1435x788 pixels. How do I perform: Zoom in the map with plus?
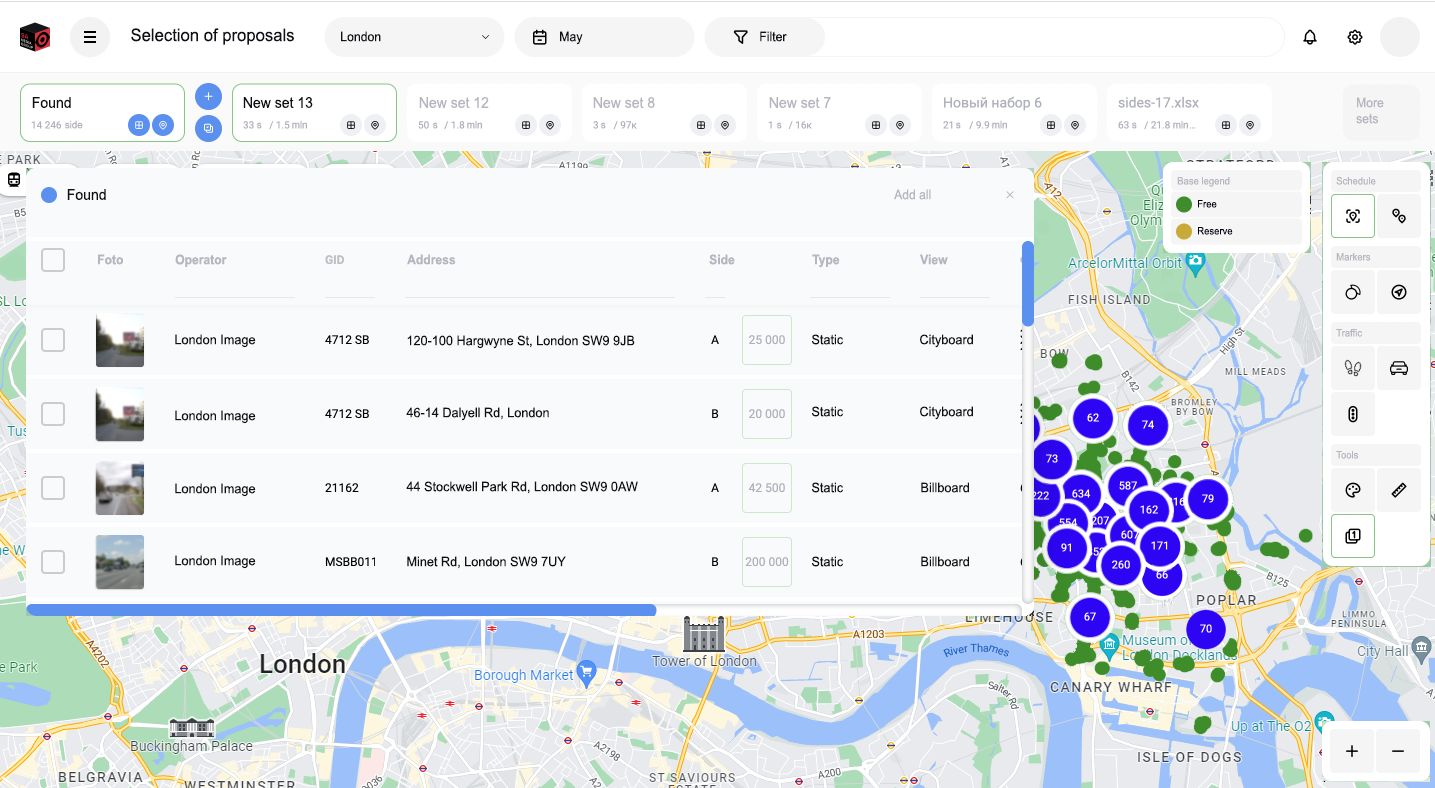(1351, 751)
